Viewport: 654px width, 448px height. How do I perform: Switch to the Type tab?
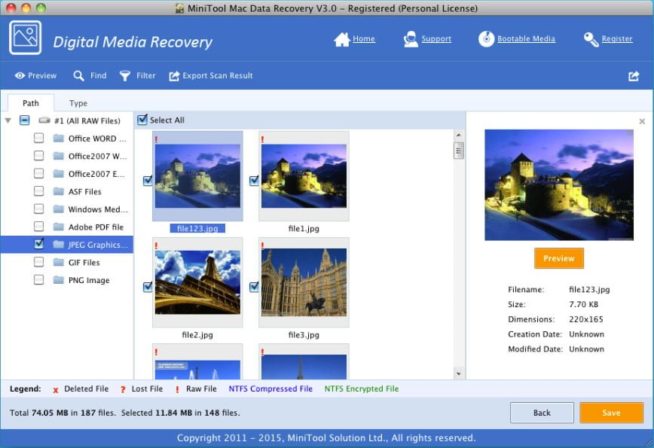(78, 103)
